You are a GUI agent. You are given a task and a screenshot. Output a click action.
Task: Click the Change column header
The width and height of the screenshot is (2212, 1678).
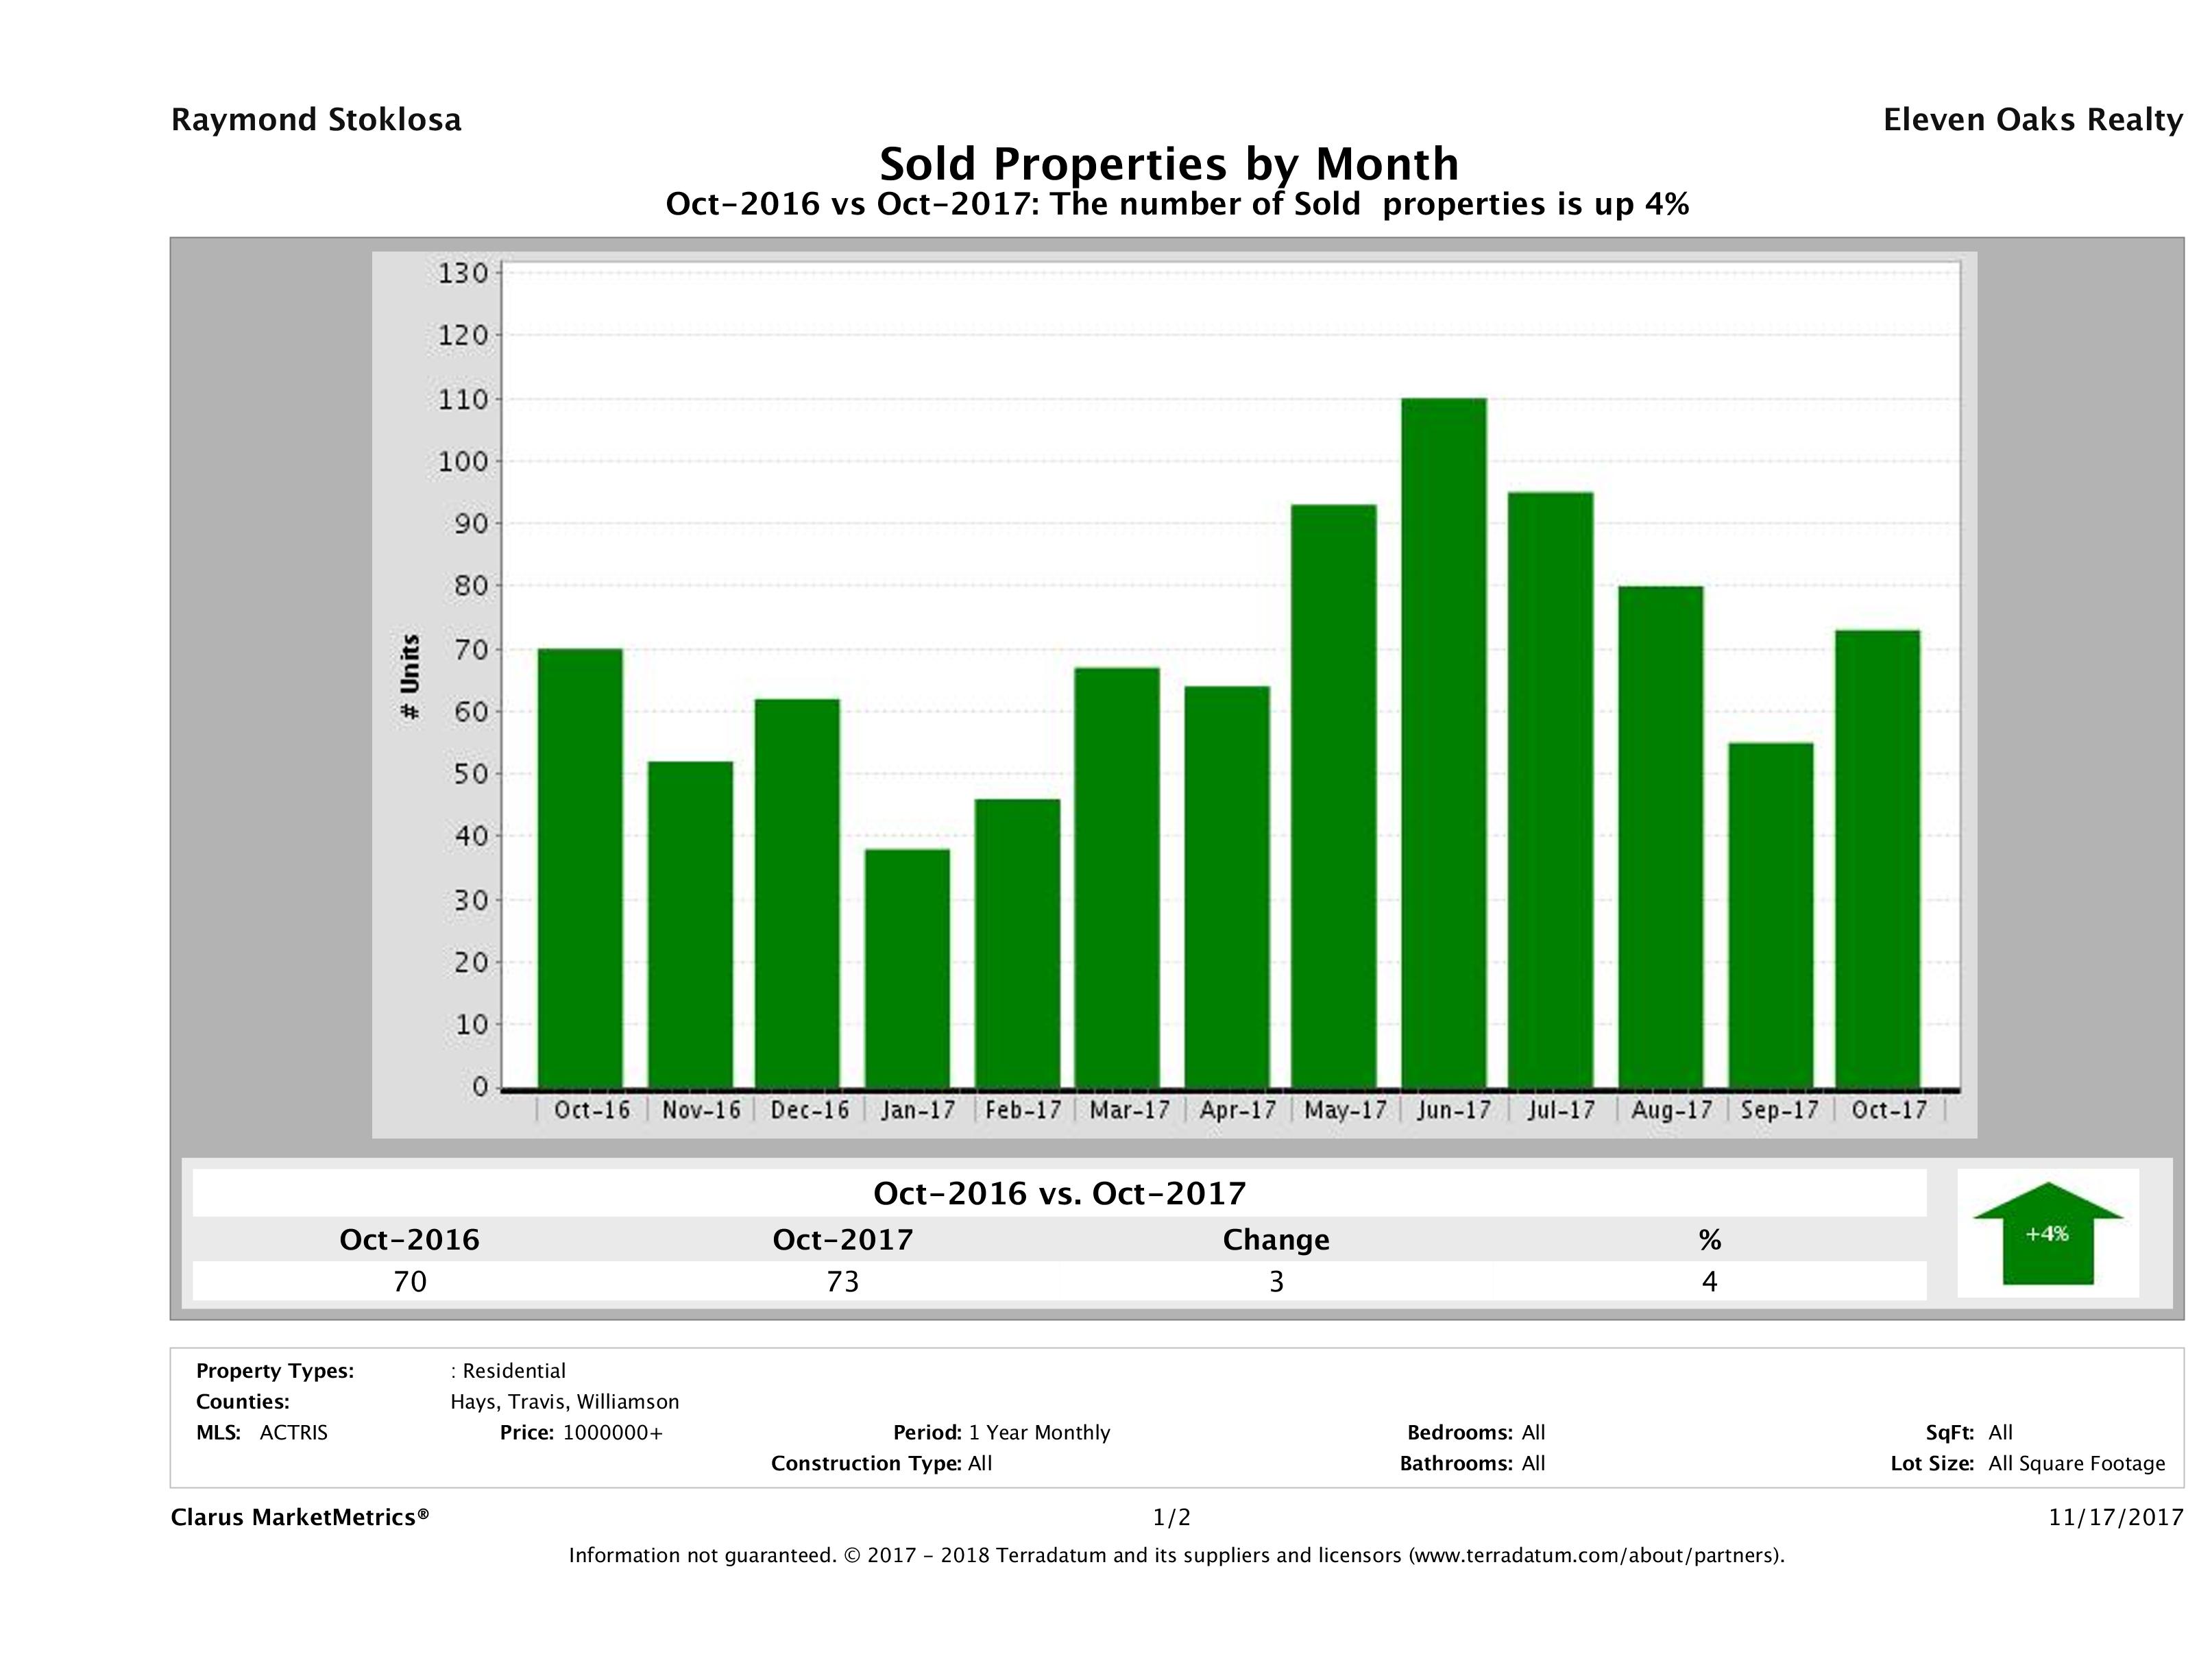(x=1275, y=1240)
